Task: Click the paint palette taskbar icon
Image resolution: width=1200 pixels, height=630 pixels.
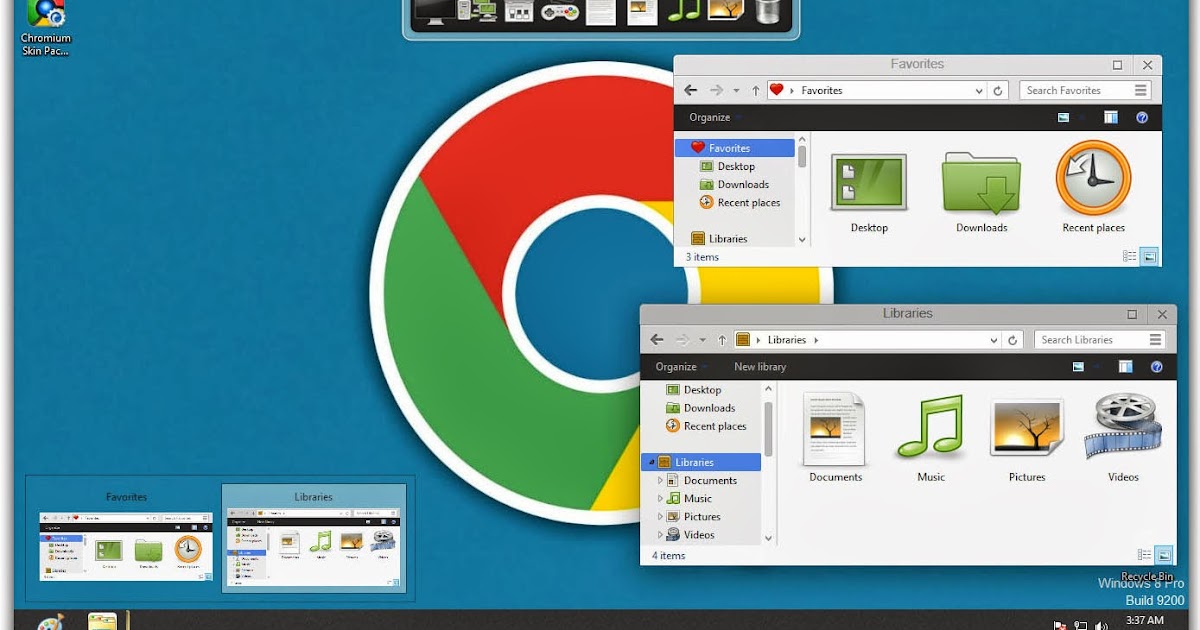Action: (x=51, y=621)
